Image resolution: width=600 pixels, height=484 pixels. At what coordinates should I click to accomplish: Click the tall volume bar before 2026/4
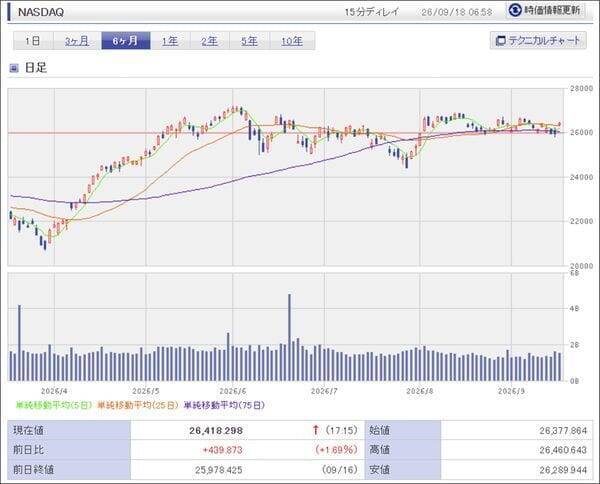20,343
